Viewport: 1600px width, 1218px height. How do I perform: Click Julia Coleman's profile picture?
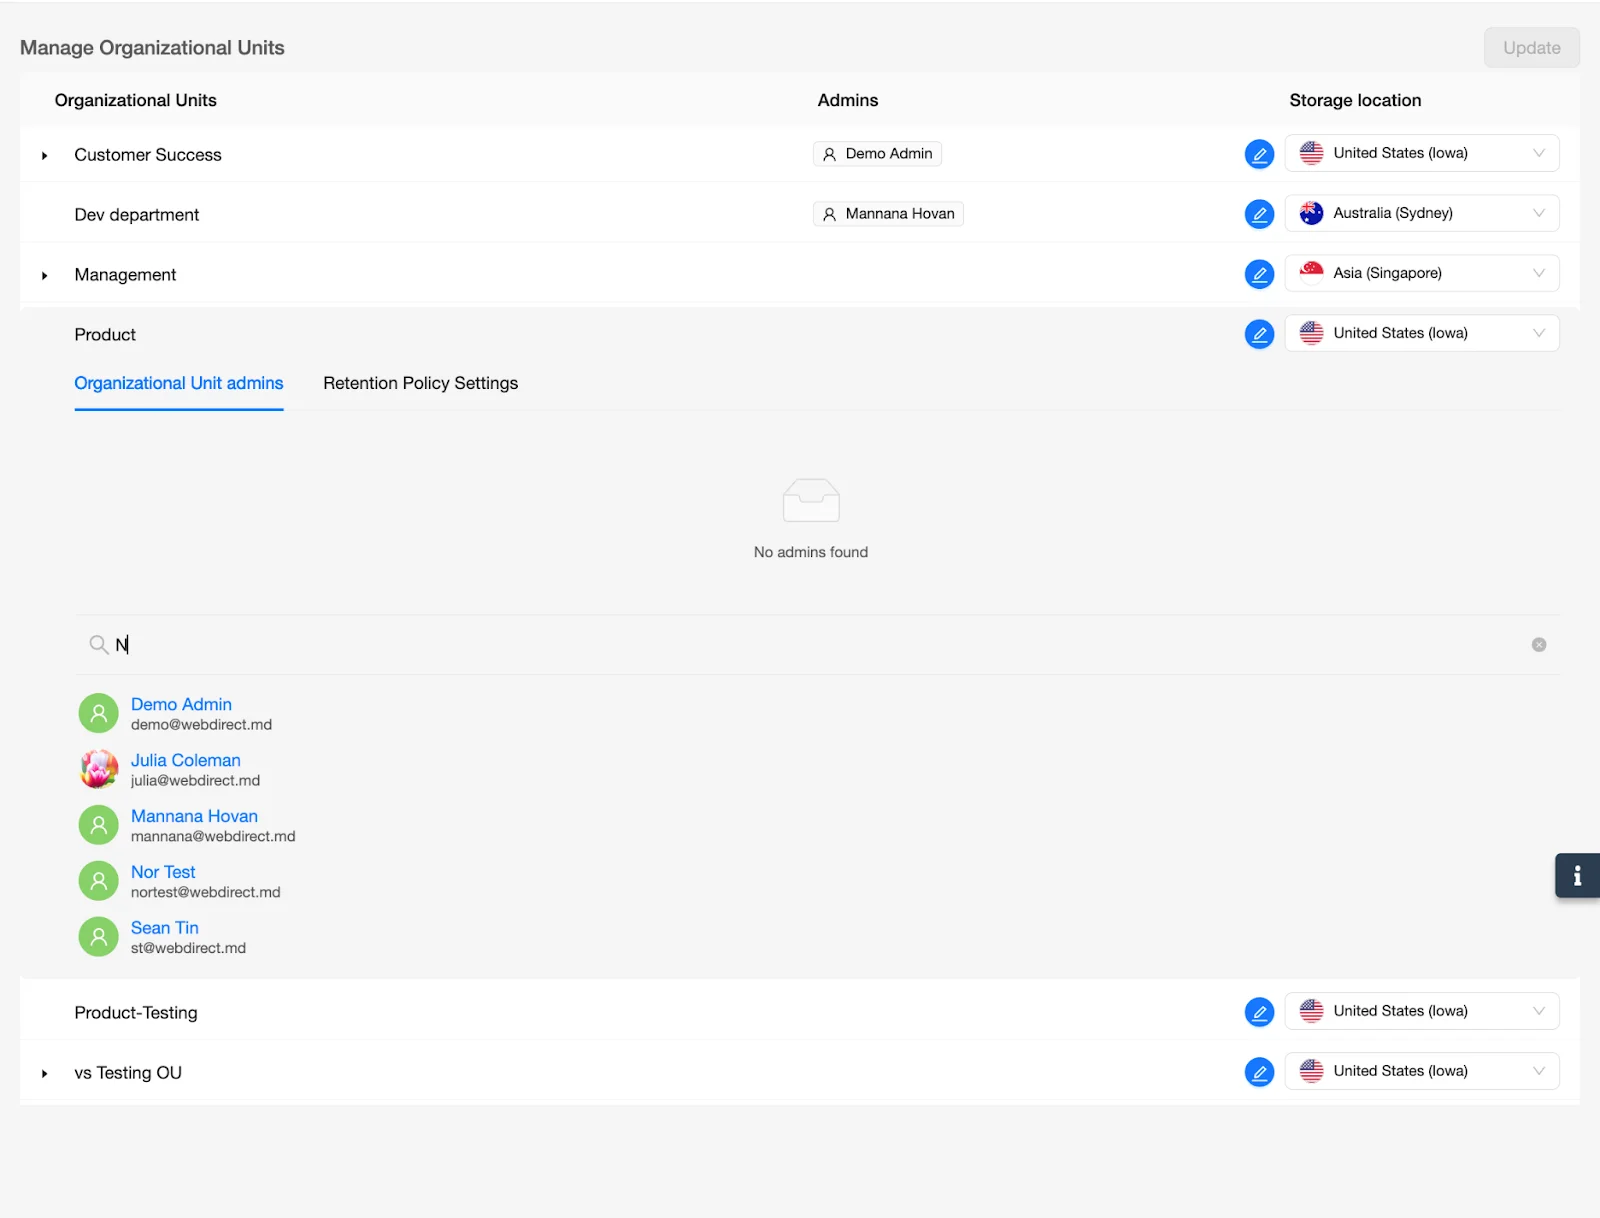98,768
